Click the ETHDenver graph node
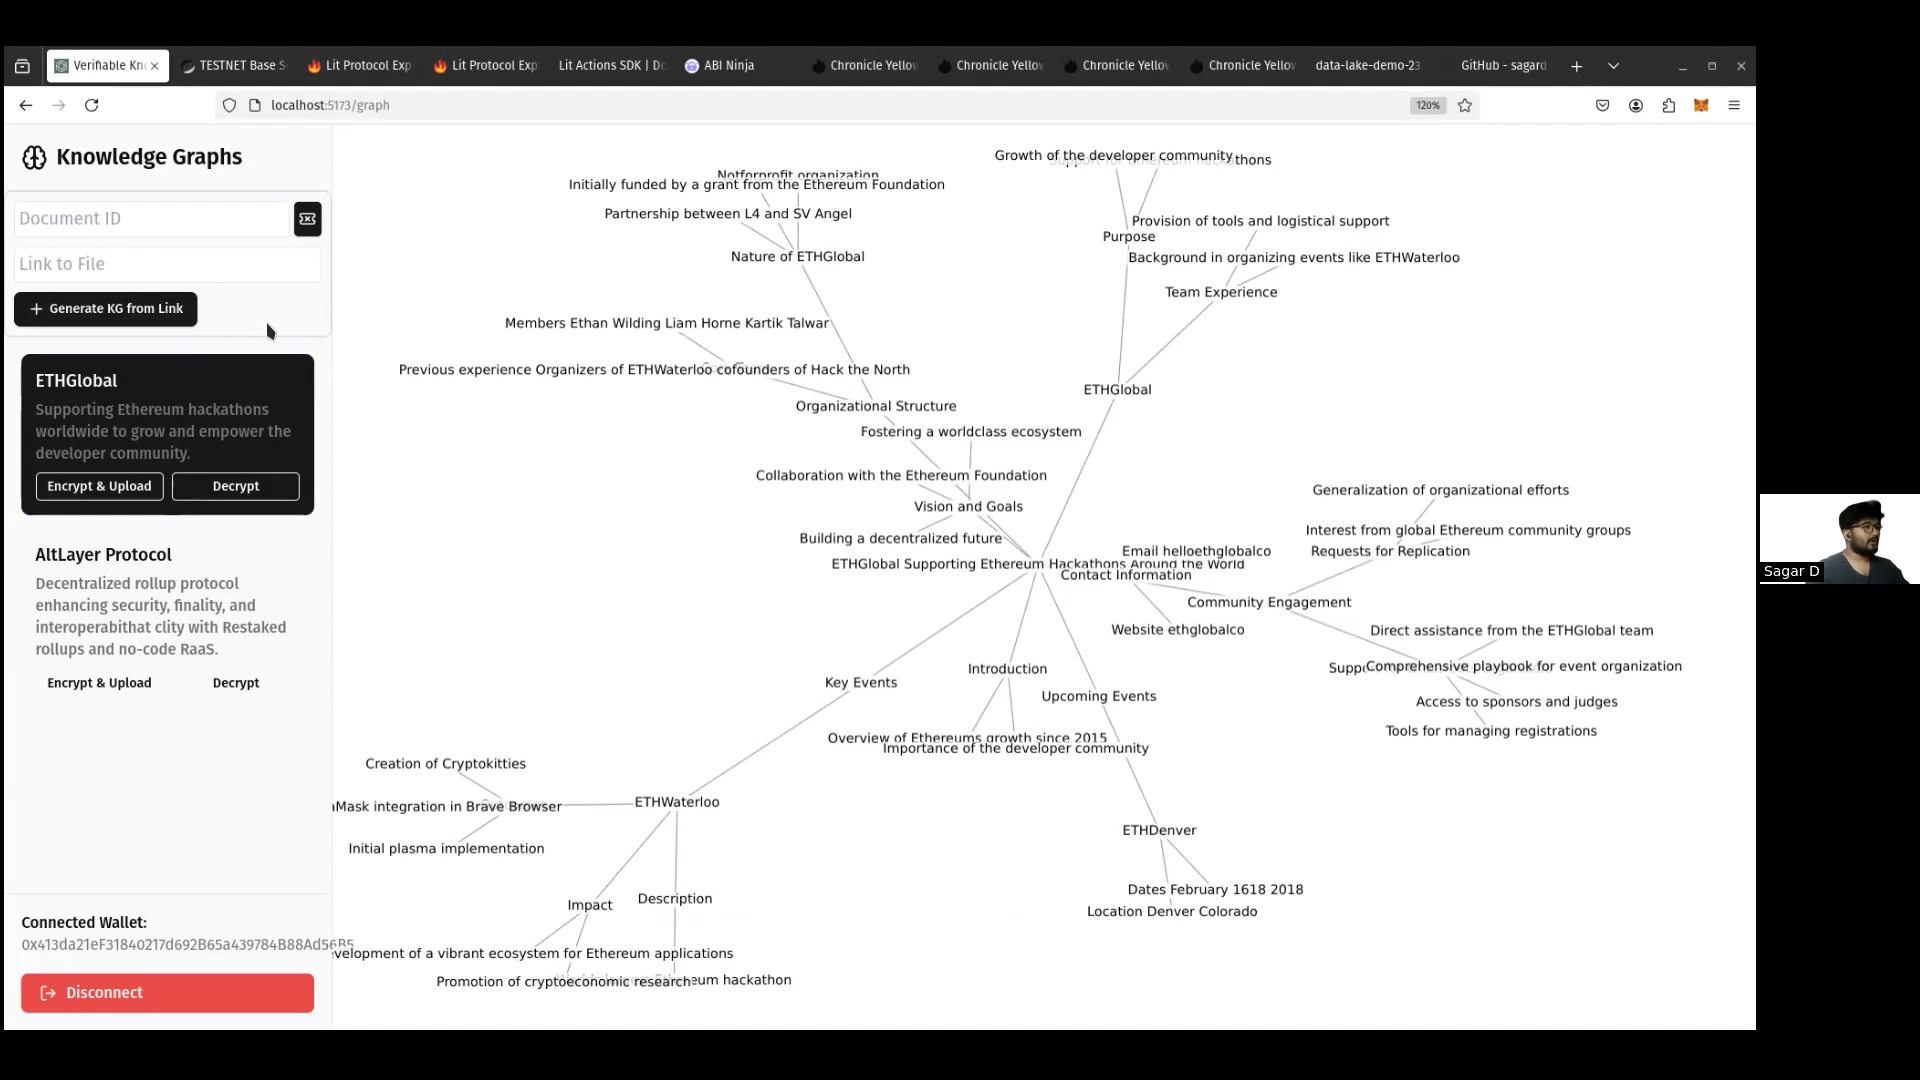 click(1159, 830)
